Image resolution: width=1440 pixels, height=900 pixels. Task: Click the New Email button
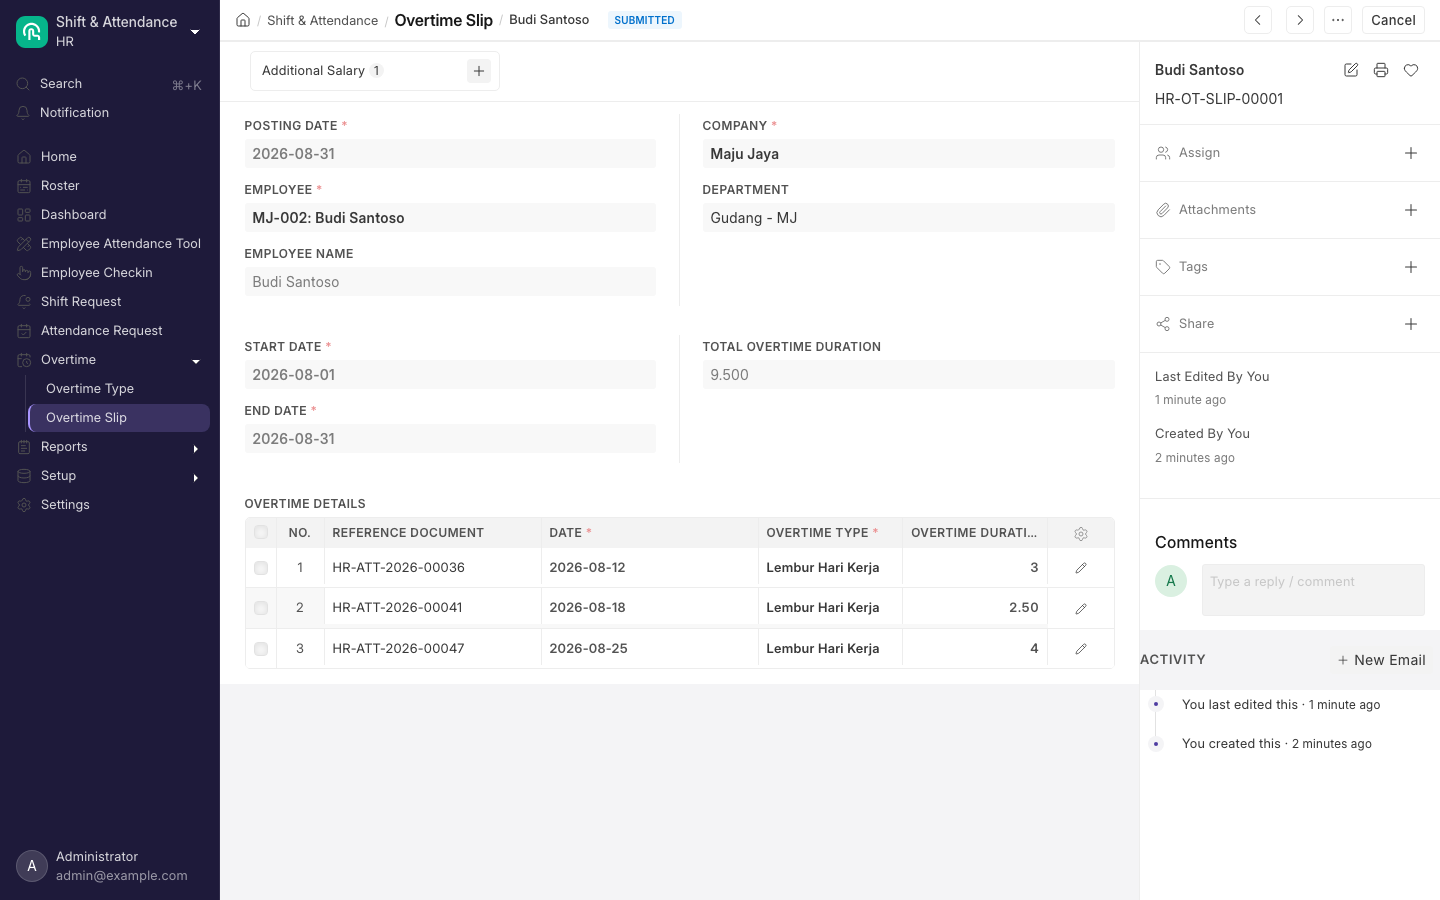(x=1381, y=660)
